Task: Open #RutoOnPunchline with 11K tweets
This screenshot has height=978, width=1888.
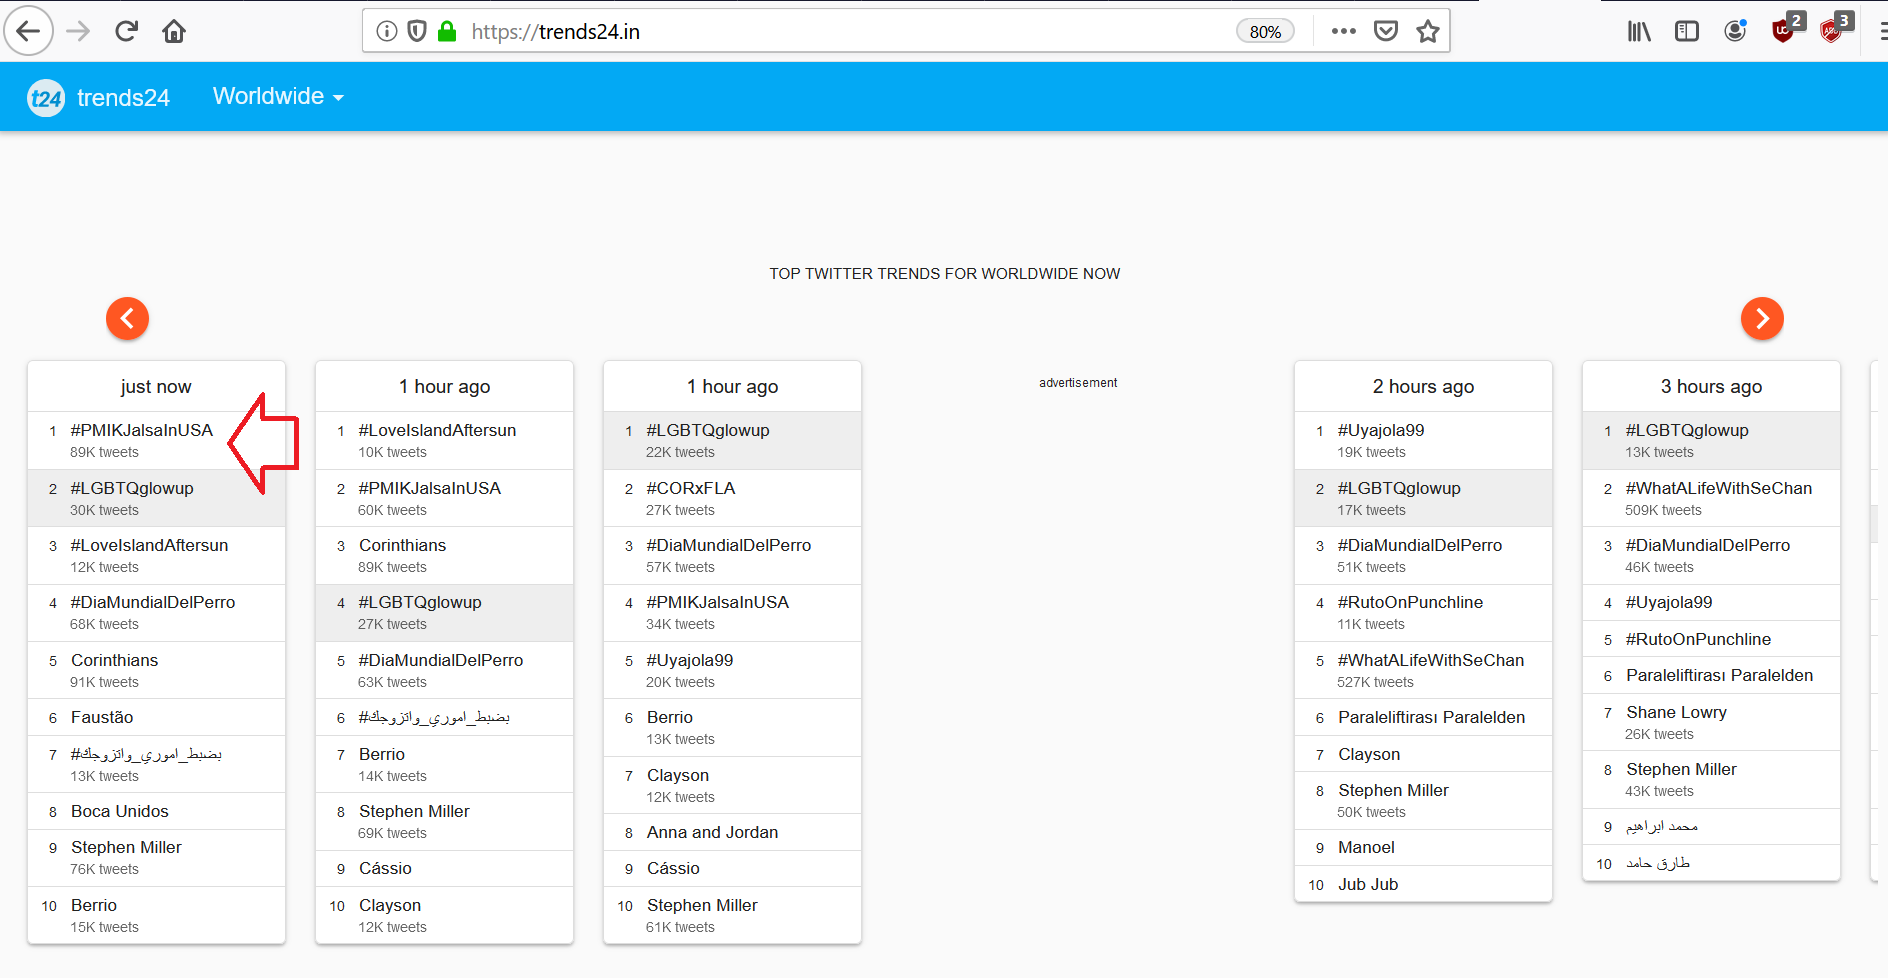Action: (x=1410, y=602)
